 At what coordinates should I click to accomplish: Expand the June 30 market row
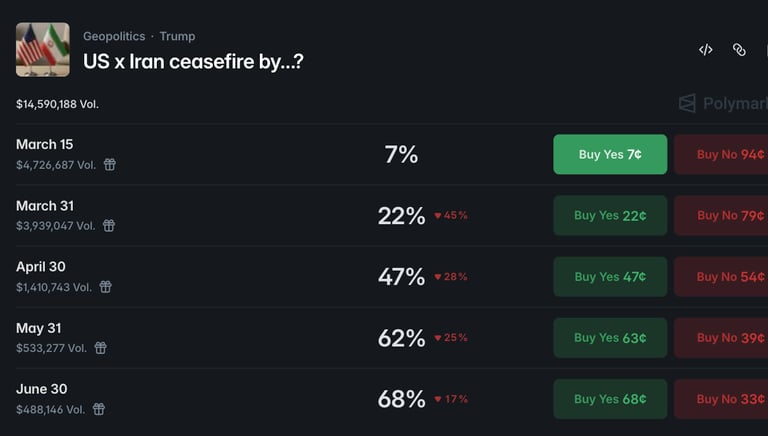tap(250, 399)
